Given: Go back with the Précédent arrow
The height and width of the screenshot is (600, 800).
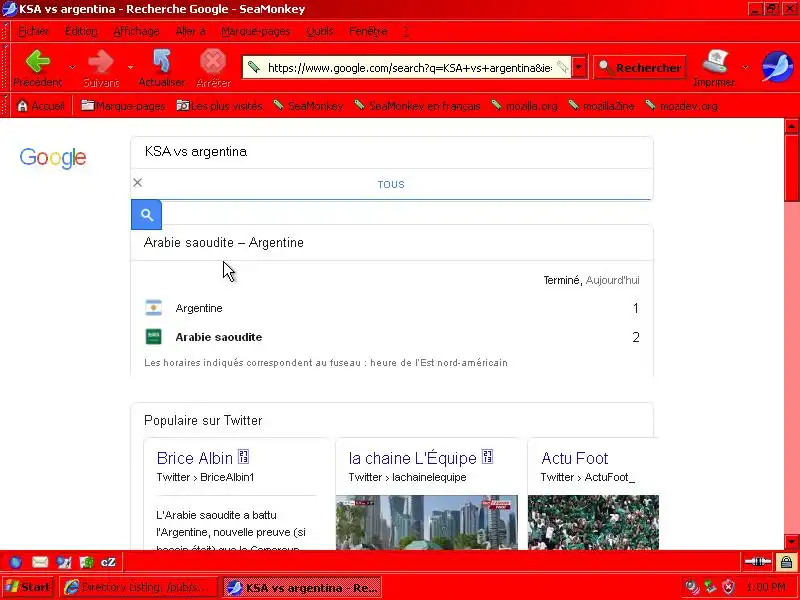Looking at the screenshot, I should pyautogui.click(x=38, y=68).
